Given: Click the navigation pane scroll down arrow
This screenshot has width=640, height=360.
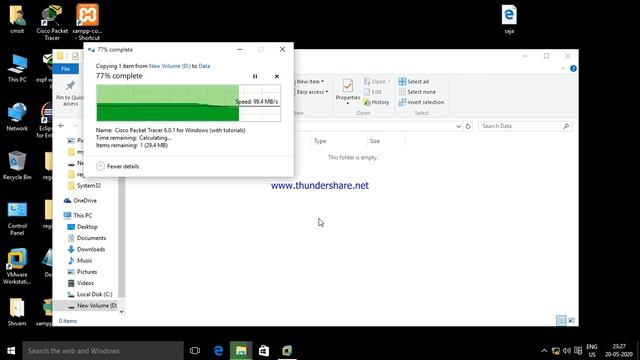Looking at the screenshot, I should click(x=121, y=312).
